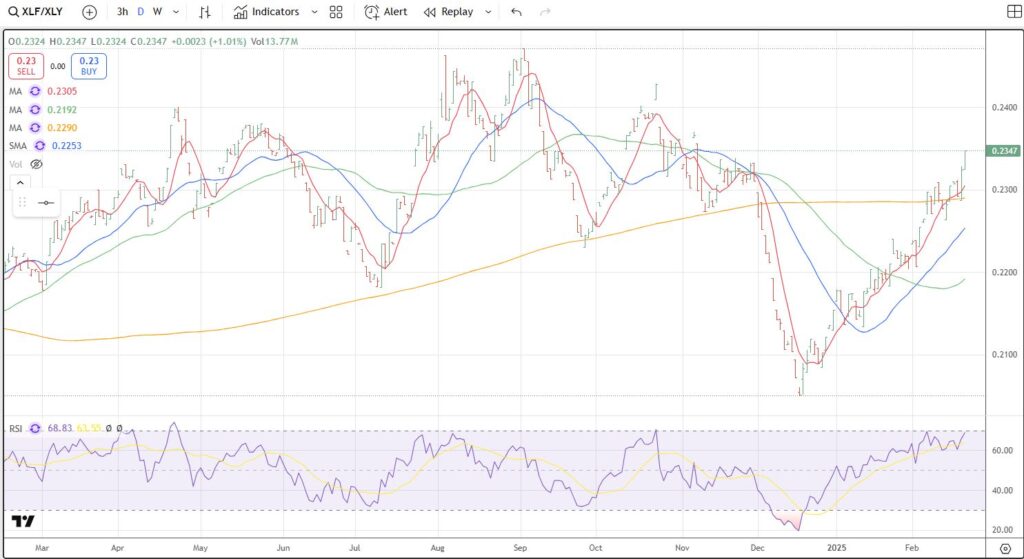Select the red MA value 0.2305
The height and width of the screenshot is (559, 1024).
(x=63, y=91)
